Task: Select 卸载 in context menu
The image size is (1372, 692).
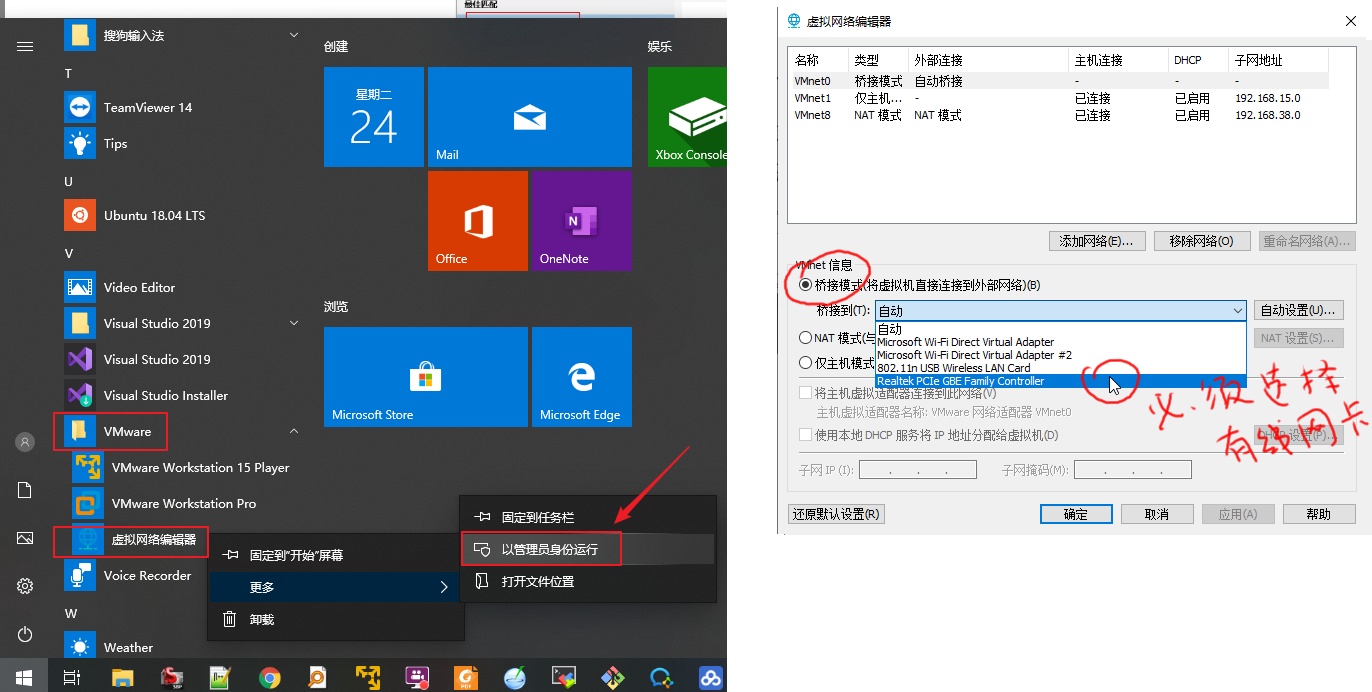Action: tap(336, 619)
